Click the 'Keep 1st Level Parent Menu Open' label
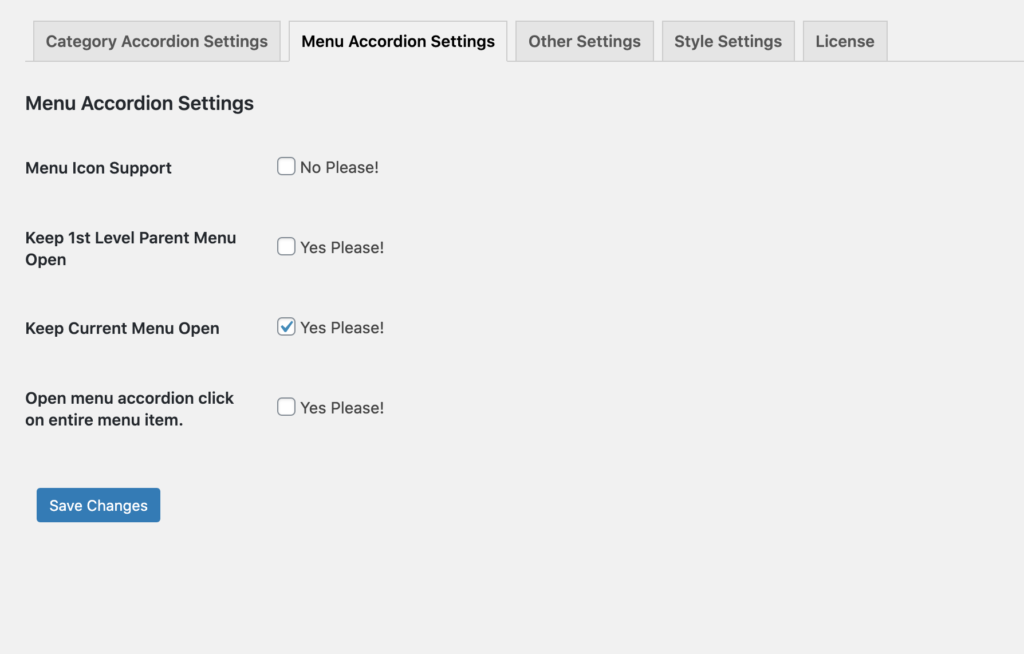The image size is (1024, 654). click(x=131, y=248)
